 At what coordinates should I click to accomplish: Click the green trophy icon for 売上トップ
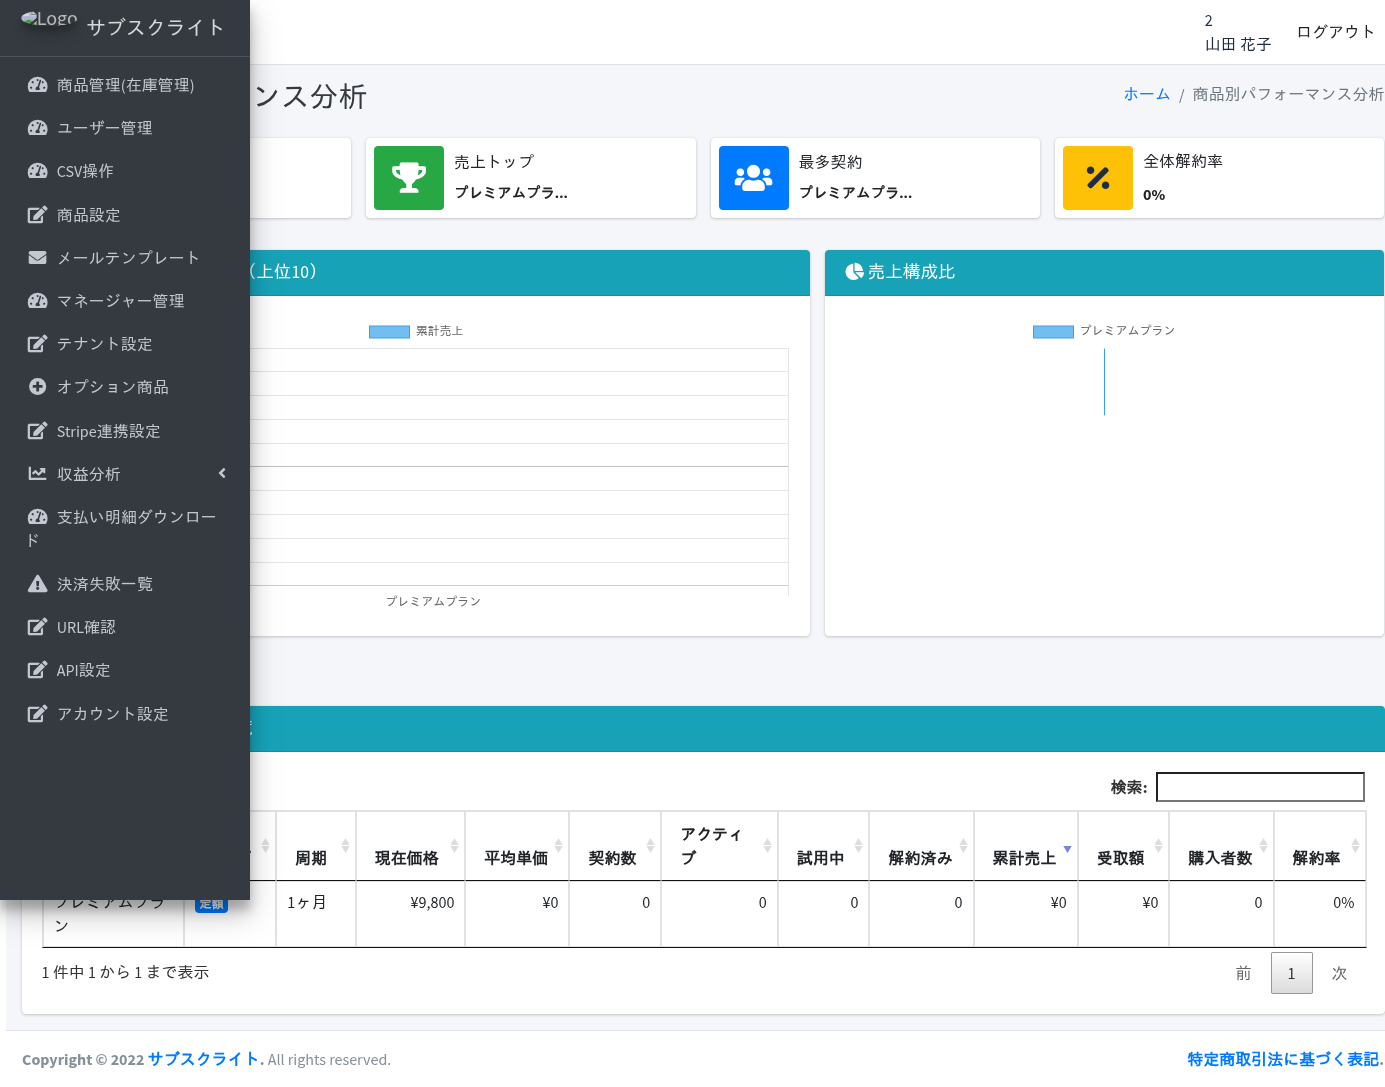(x=408, y=178)
